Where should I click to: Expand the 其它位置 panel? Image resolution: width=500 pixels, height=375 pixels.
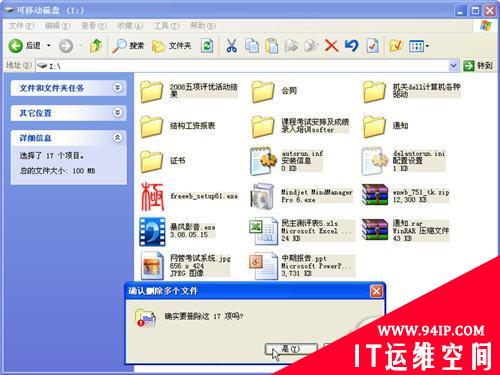pos(117,113)
